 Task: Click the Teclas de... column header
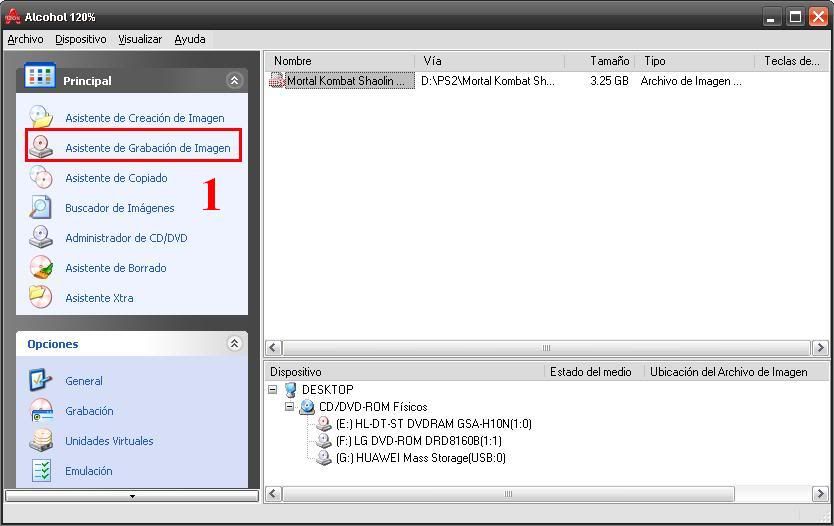792,61
